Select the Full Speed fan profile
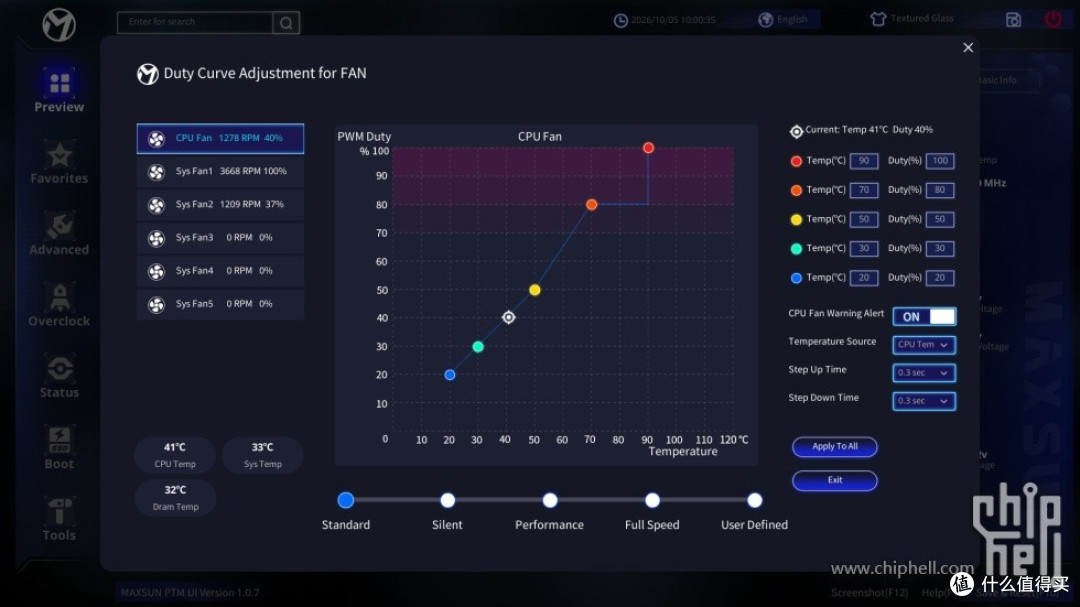Image resolution: width=1080 pixels, height=607 pixels. pyautogui.click(x=652, y=500)
